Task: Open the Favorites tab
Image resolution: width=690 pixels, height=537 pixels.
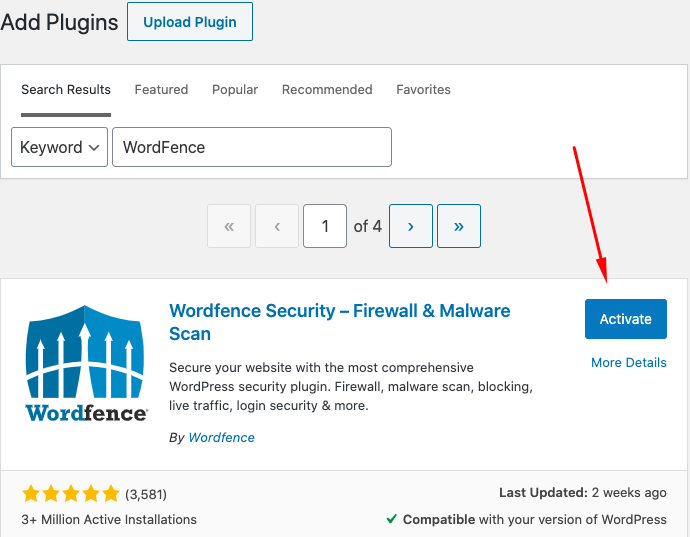Action: 423,89
